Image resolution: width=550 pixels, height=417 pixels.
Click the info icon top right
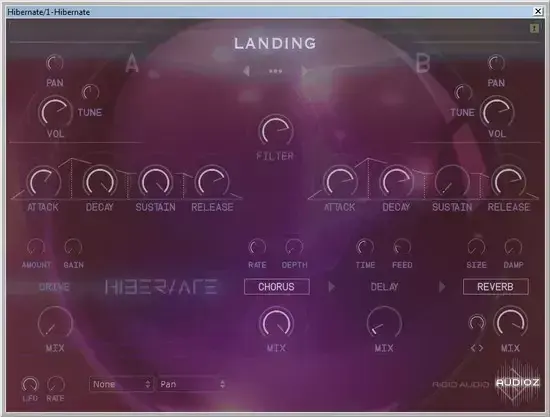point(534,28)
